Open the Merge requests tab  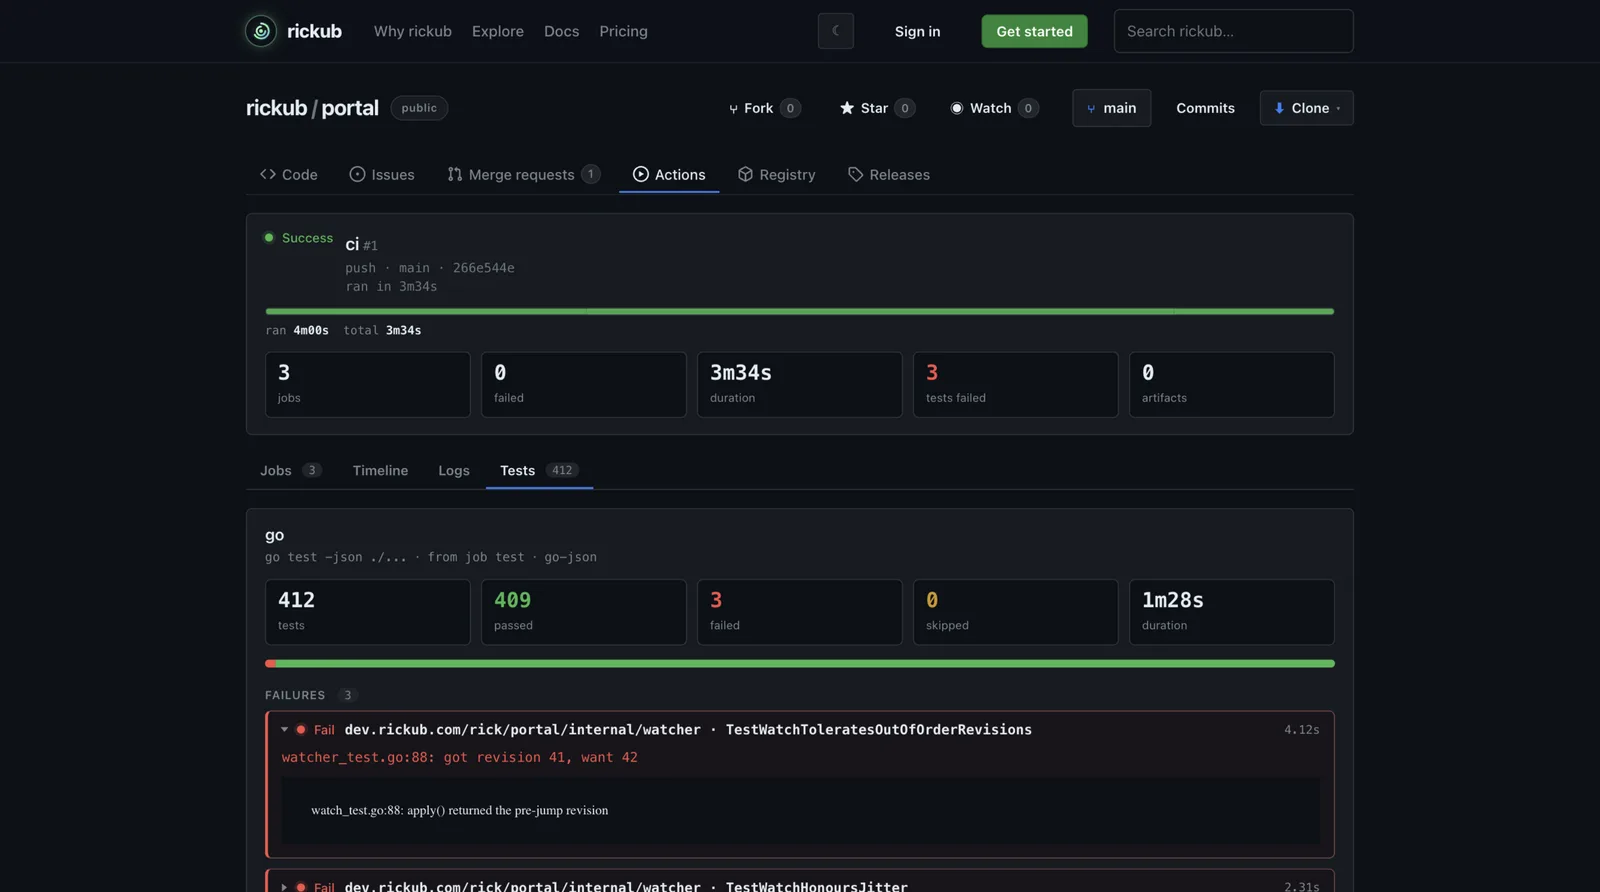[x=524, y=174]
